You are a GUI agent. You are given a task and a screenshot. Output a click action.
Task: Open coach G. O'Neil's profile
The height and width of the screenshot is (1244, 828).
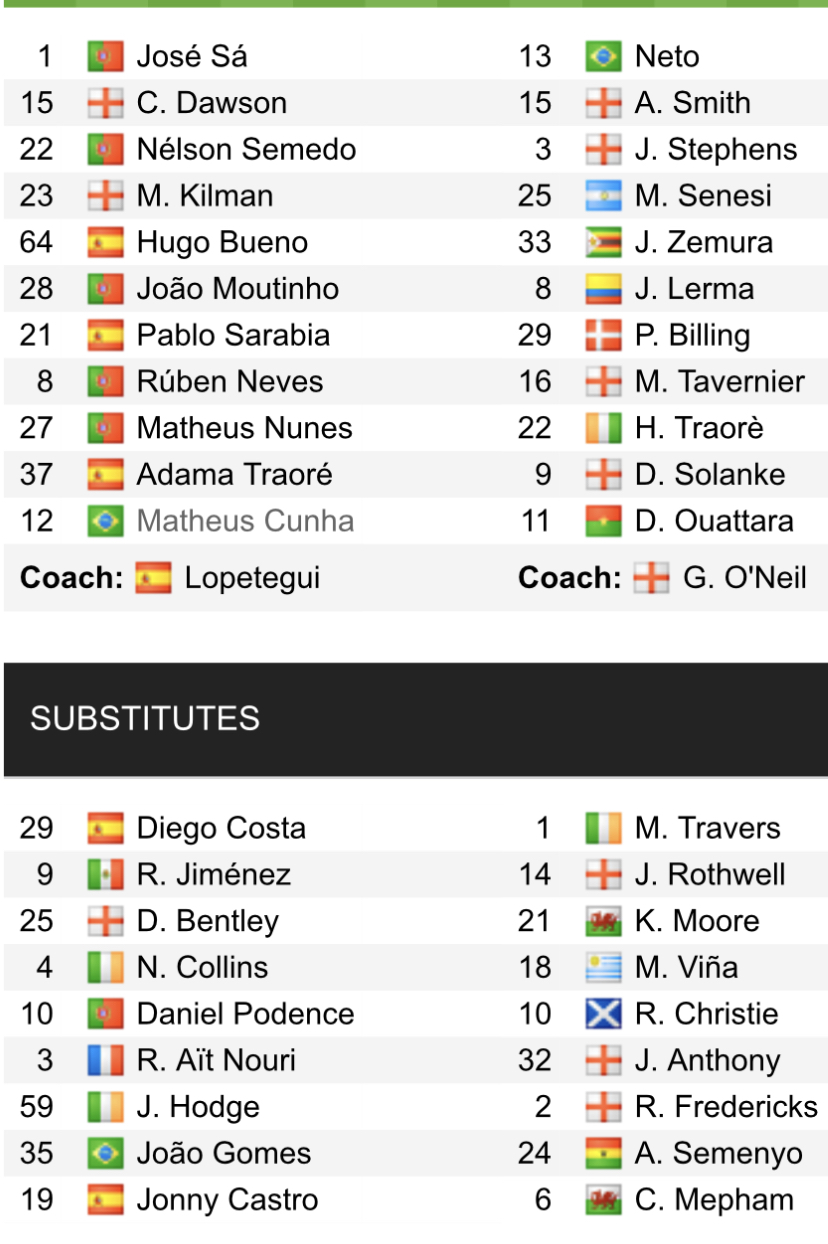coord(743,578)
